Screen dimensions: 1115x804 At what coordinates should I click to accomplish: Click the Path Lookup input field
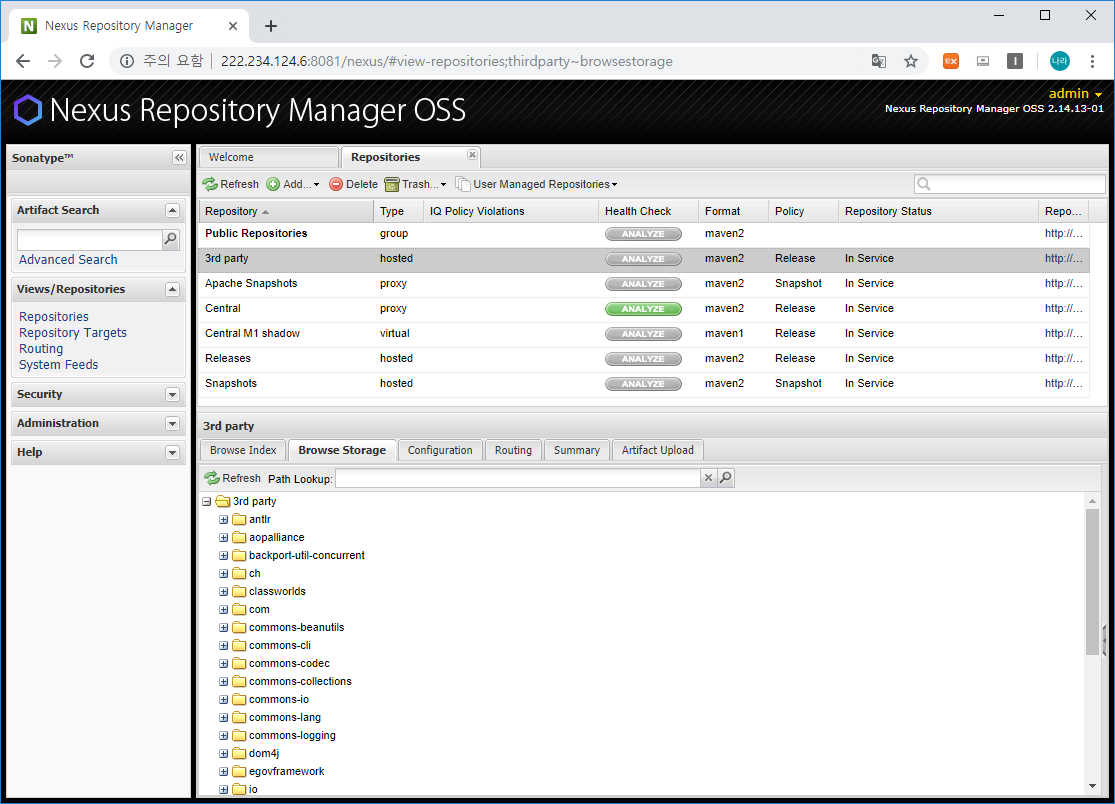[518, 478]
